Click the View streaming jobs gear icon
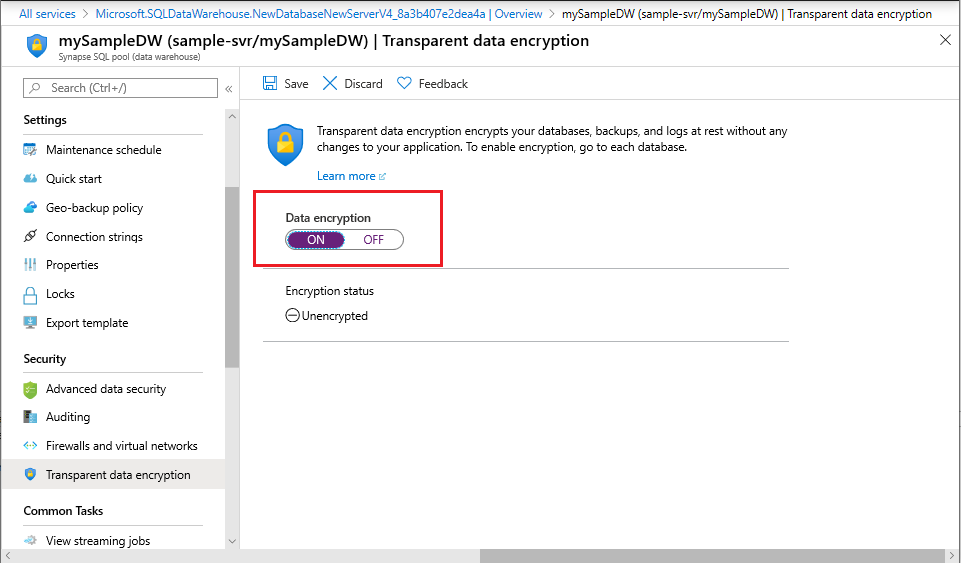The height and width of the screenshot is (563, 961). 30,540
